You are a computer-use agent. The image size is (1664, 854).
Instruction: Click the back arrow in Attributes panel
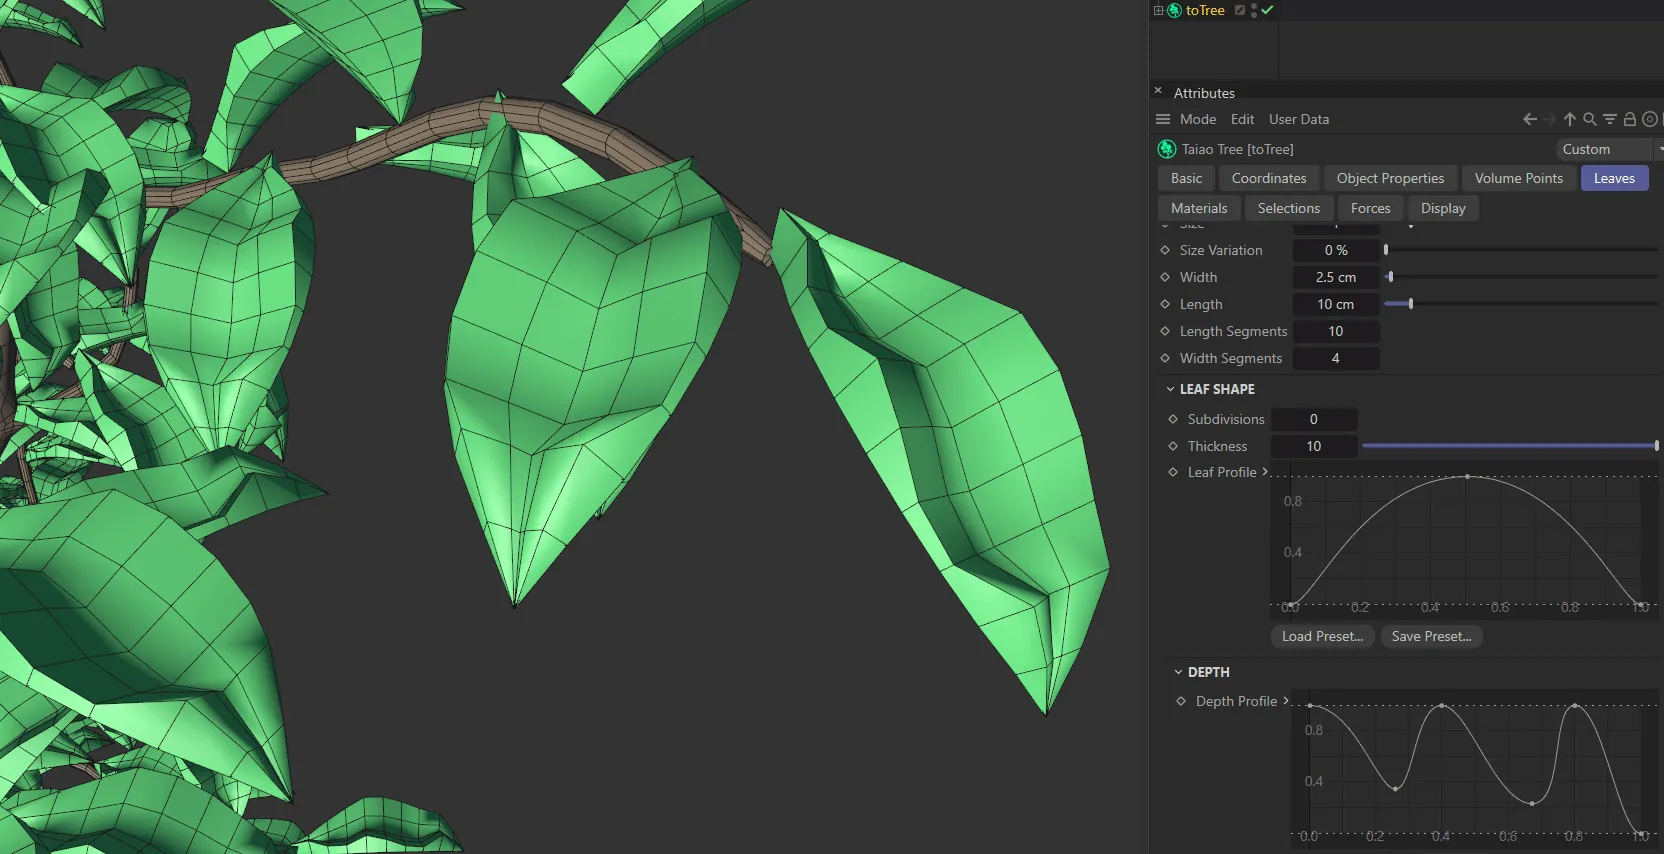1529,119
